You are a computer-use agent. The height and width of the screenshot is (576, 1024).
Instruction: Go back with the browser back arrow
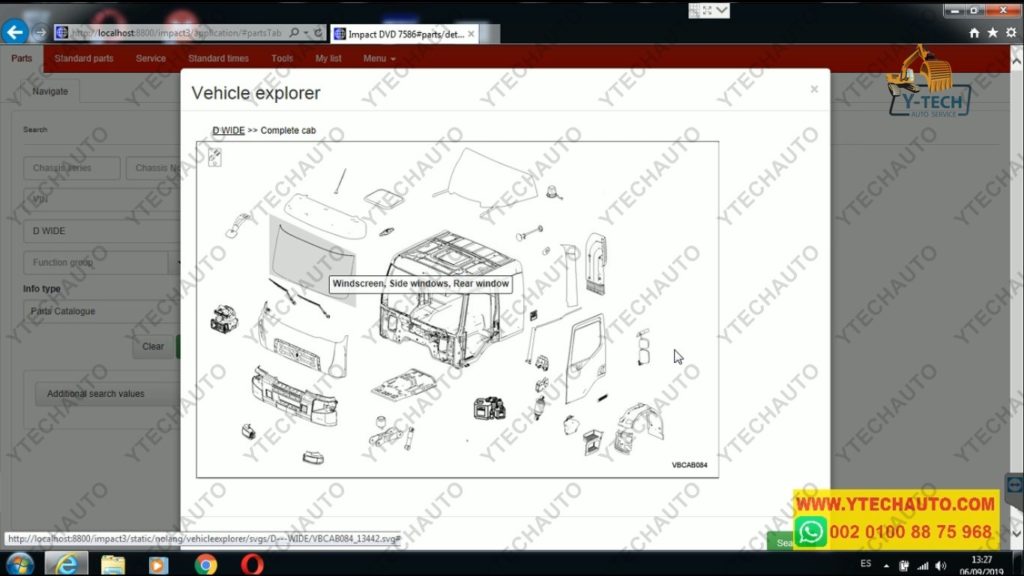point(15,32)
